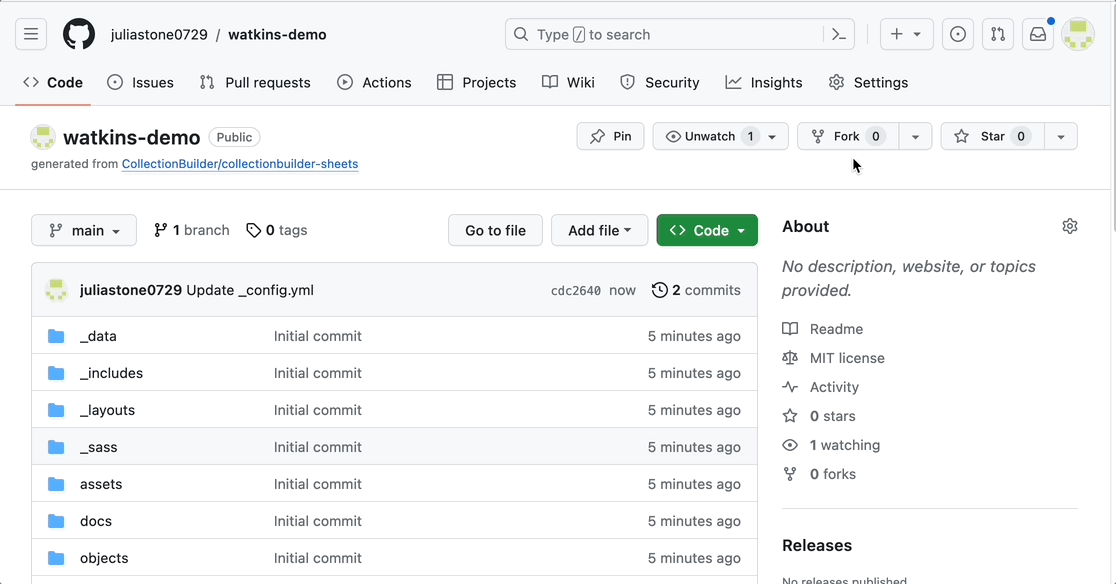Expand the Add file dropdown
Image resolution: width=1116 pixels, height=584 pixels.
(599, 230)
